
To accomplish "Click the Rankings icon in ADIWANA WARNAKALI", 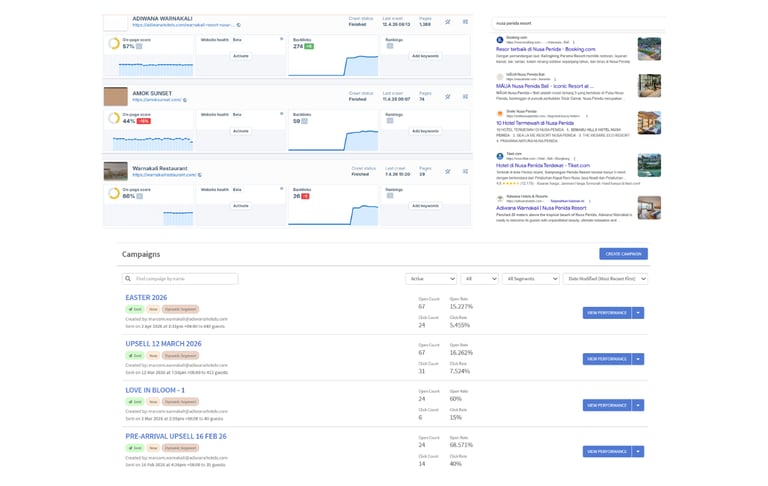I will [390, 46].
